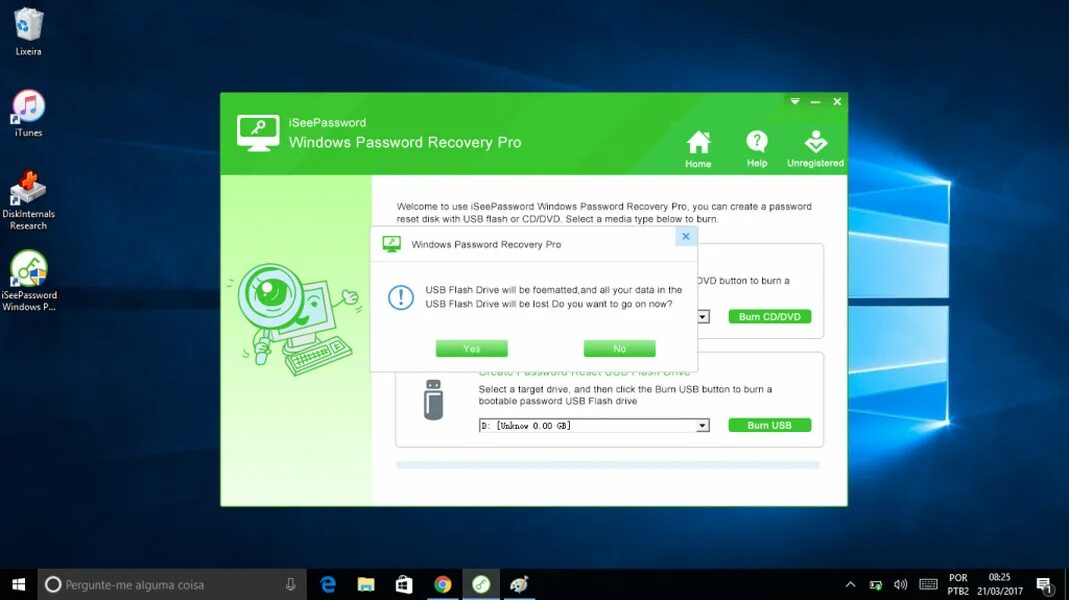Click the blue exclamation warning icon
The width and height of the screenshot is (1069, 600).
click(401, 297)
